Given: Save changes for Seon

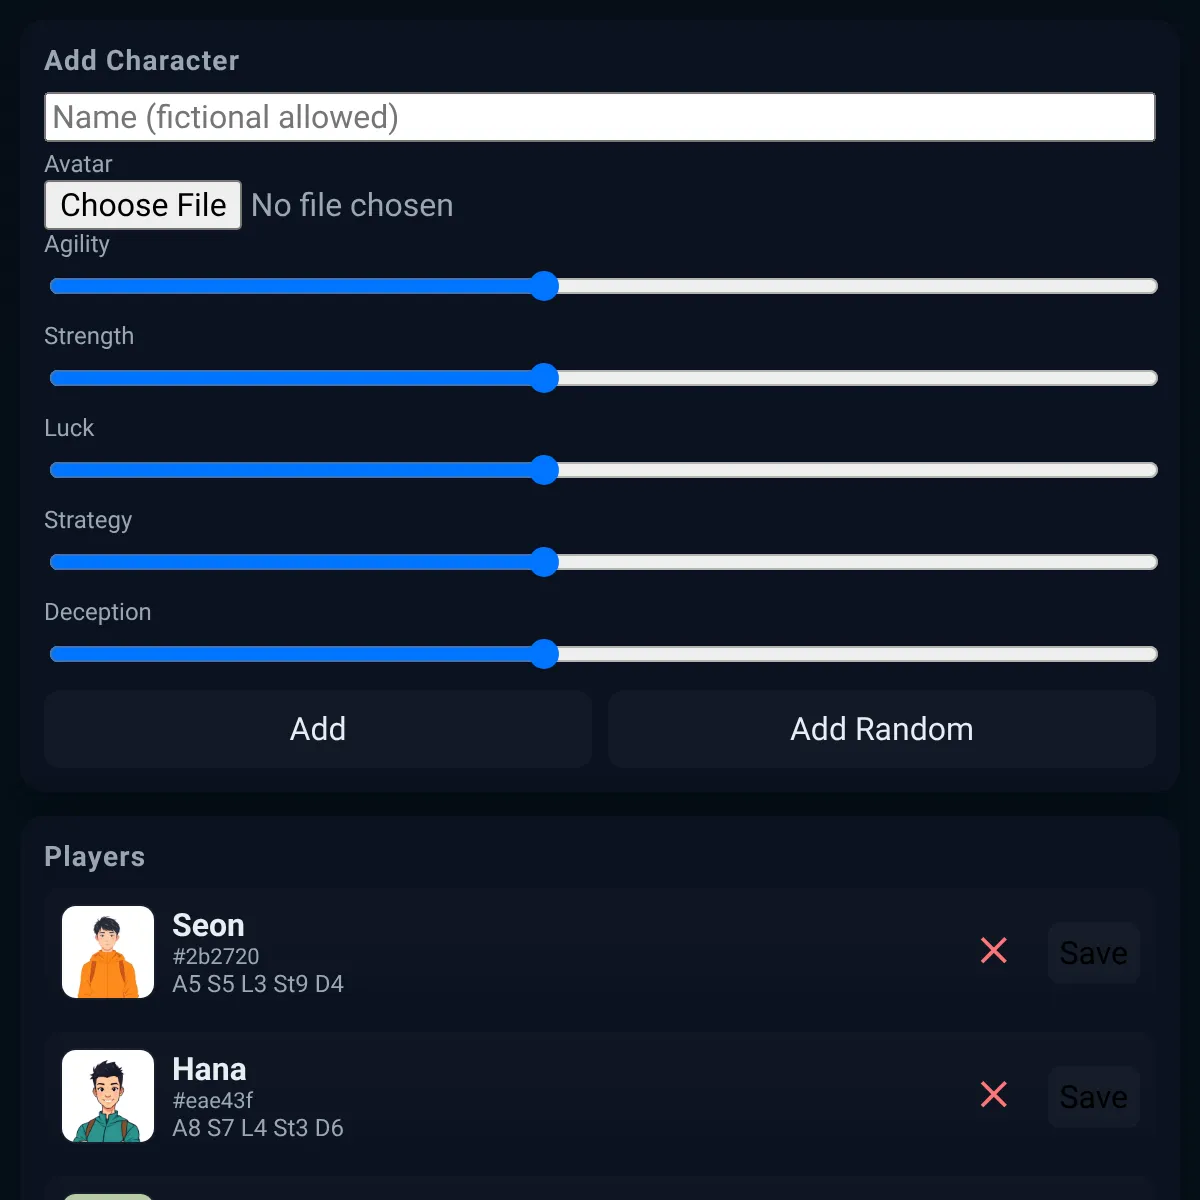Looking at the screenshot, I should (x=1094, y=952).
